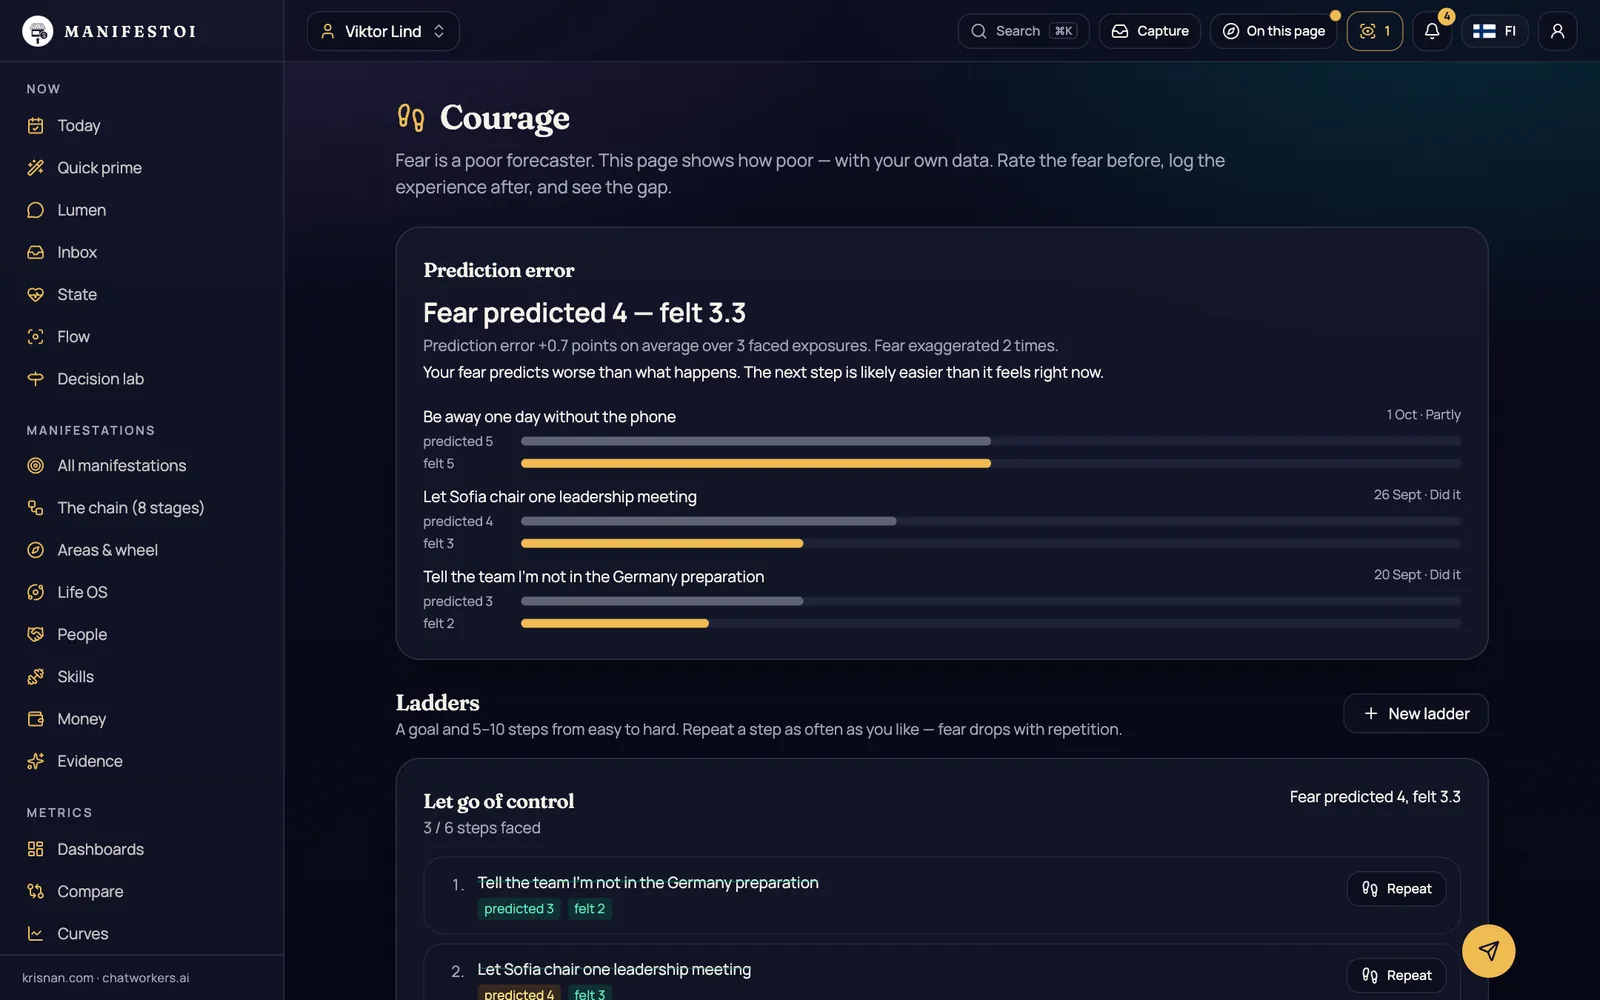Create a New ladder
Image resolution: width=1600 pixels, height=1000 pixels.
1415,714
